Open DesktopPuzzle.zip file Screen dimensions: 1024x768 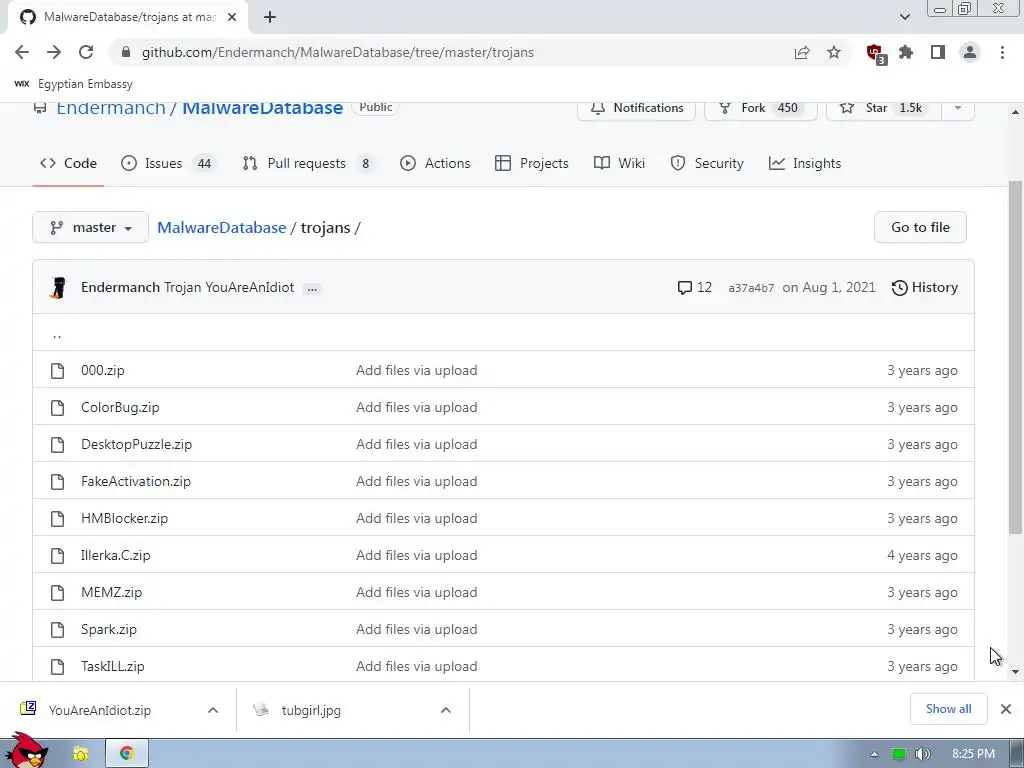tap(136, 445)
